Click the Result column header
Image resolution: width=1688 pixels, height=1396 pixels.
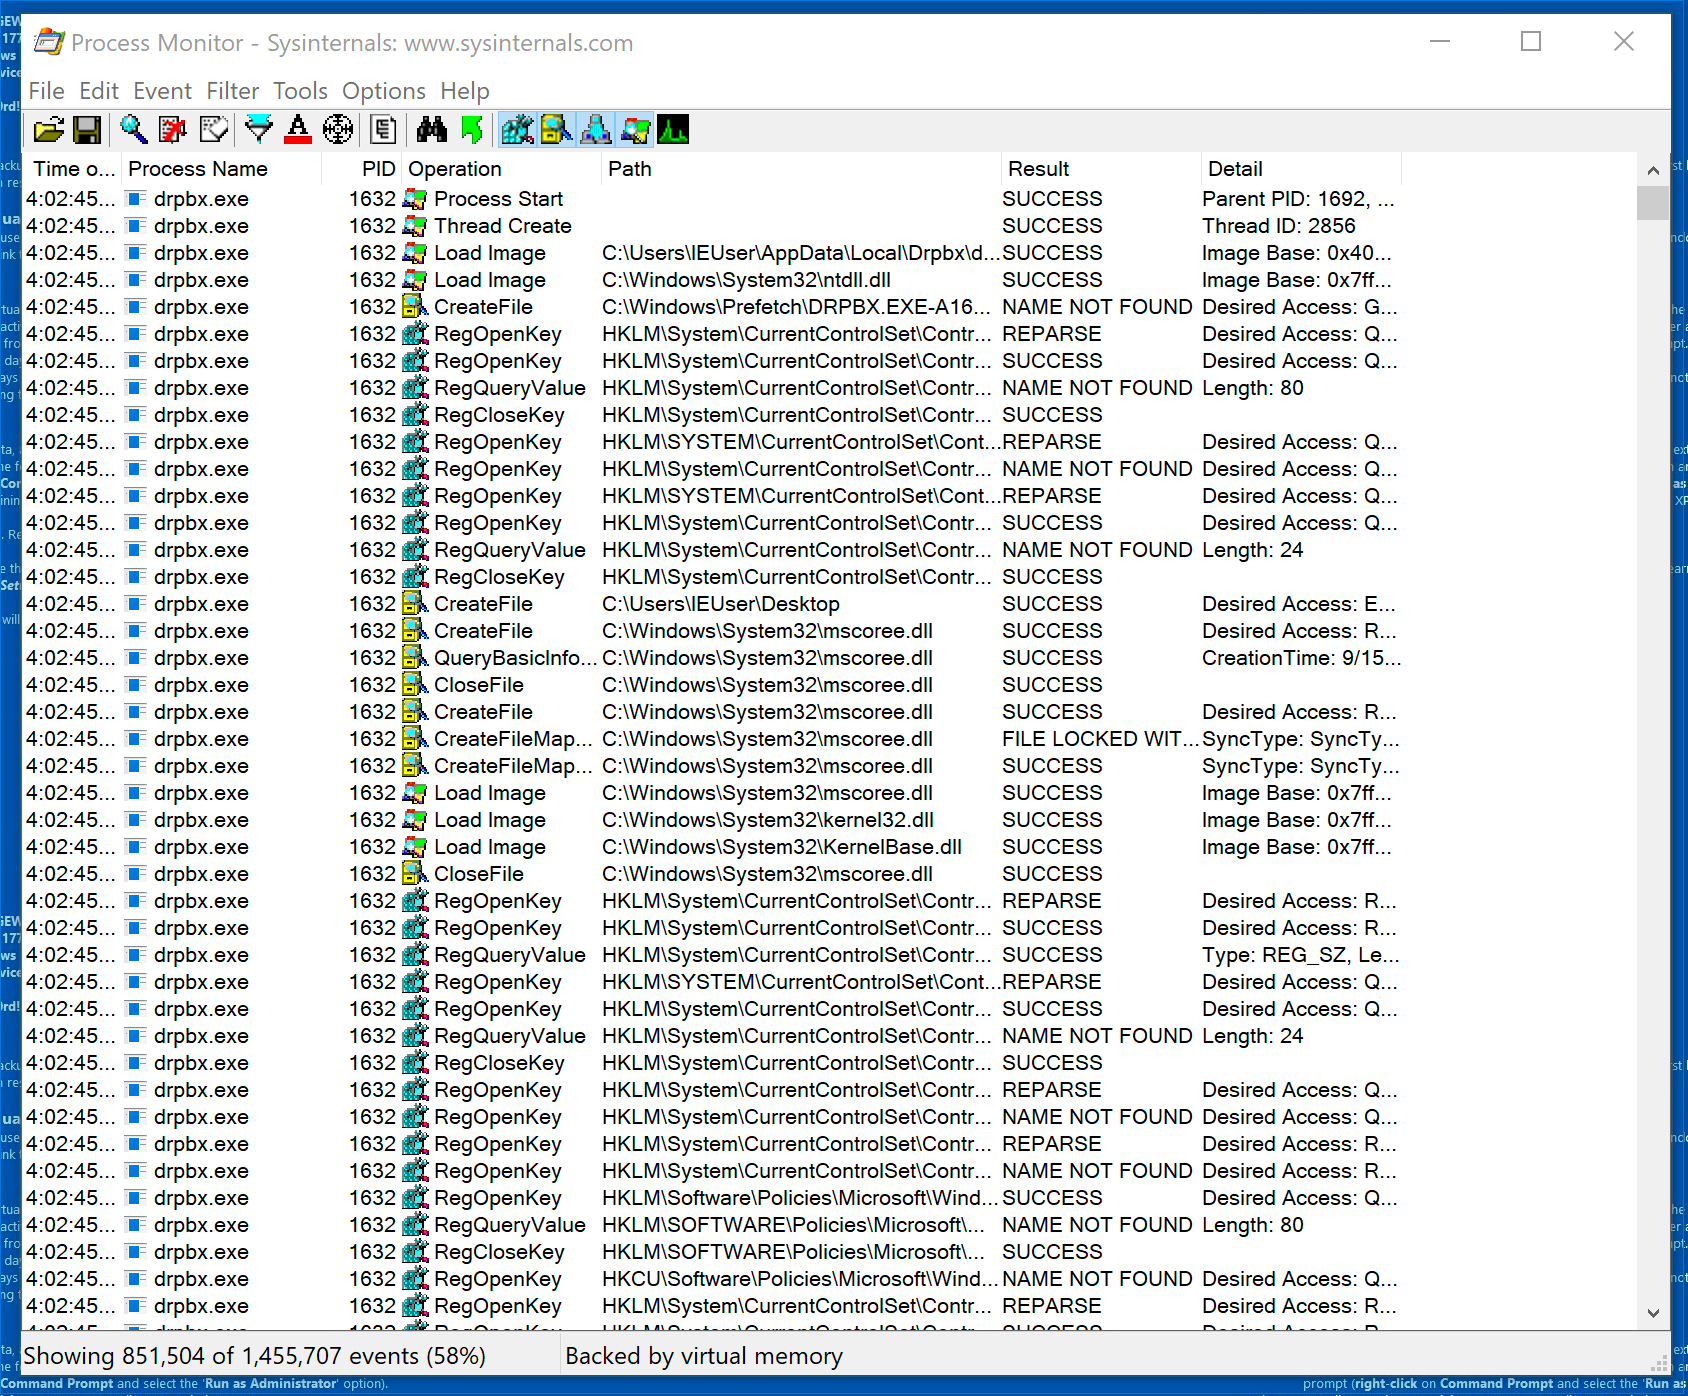(x=1101, y=169)
